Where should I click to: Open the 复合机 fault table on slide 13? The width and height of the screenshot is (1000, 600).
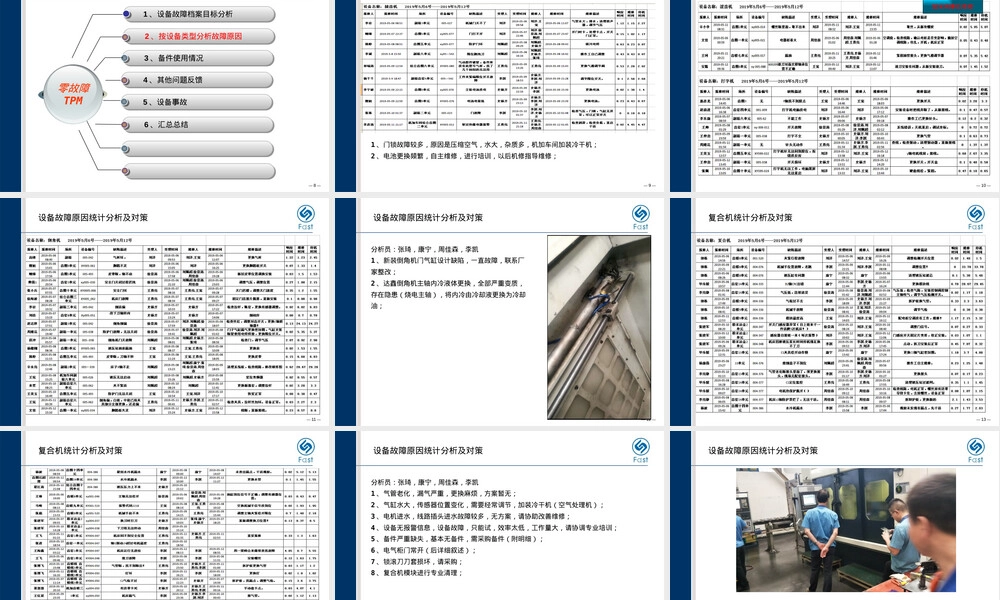841,325
